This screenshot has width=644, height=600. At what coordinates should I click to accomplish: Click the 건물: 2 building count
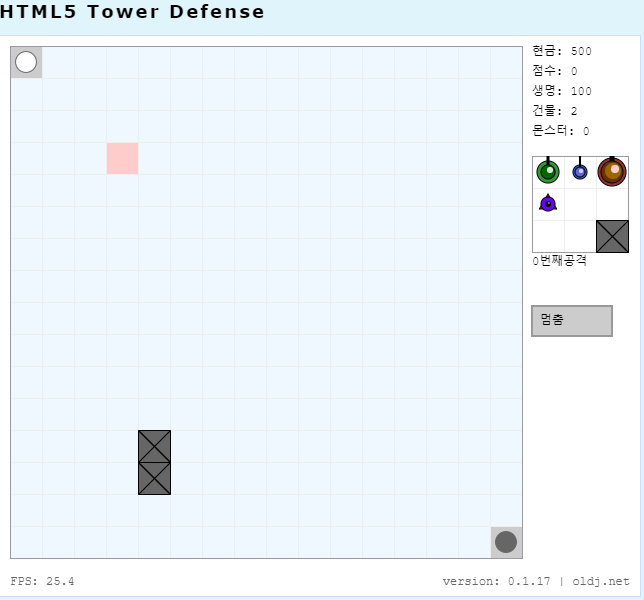point(555,110)
